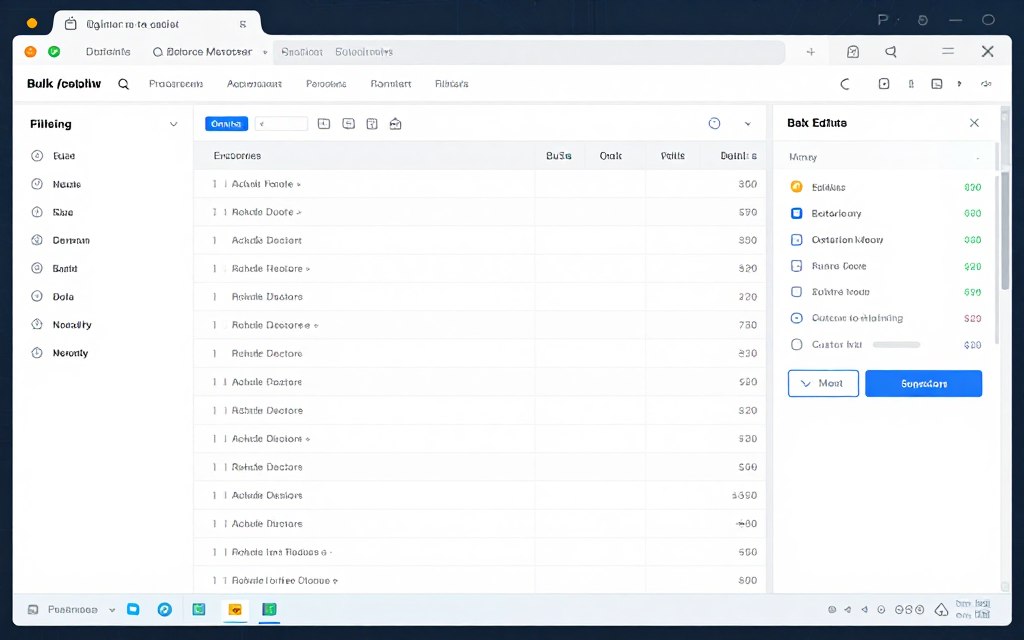Sort by the Eracorries column header
The image size is (1024, 640).
pos(237,156)
